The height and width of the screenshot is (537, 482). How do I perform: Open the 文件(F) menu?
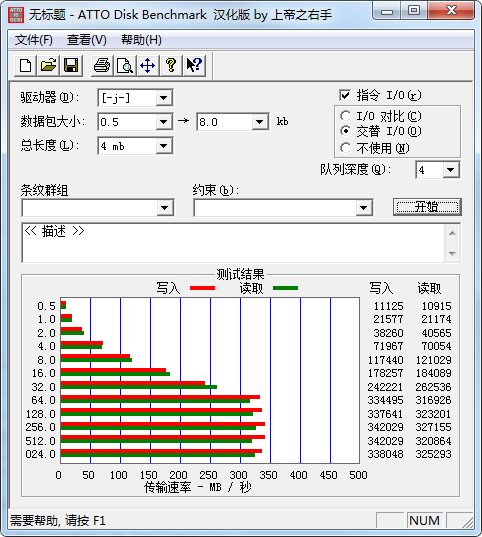34,40
